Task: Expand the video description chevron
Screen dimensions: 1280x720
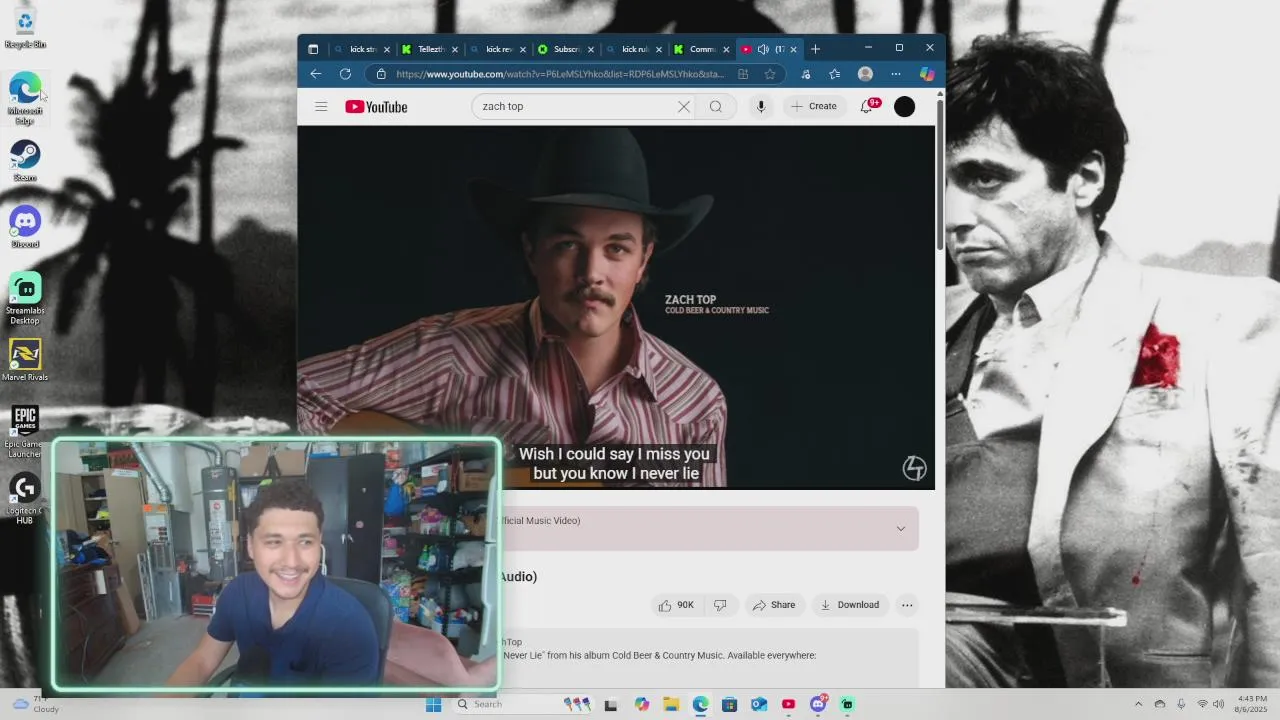Action: point(900,529)
